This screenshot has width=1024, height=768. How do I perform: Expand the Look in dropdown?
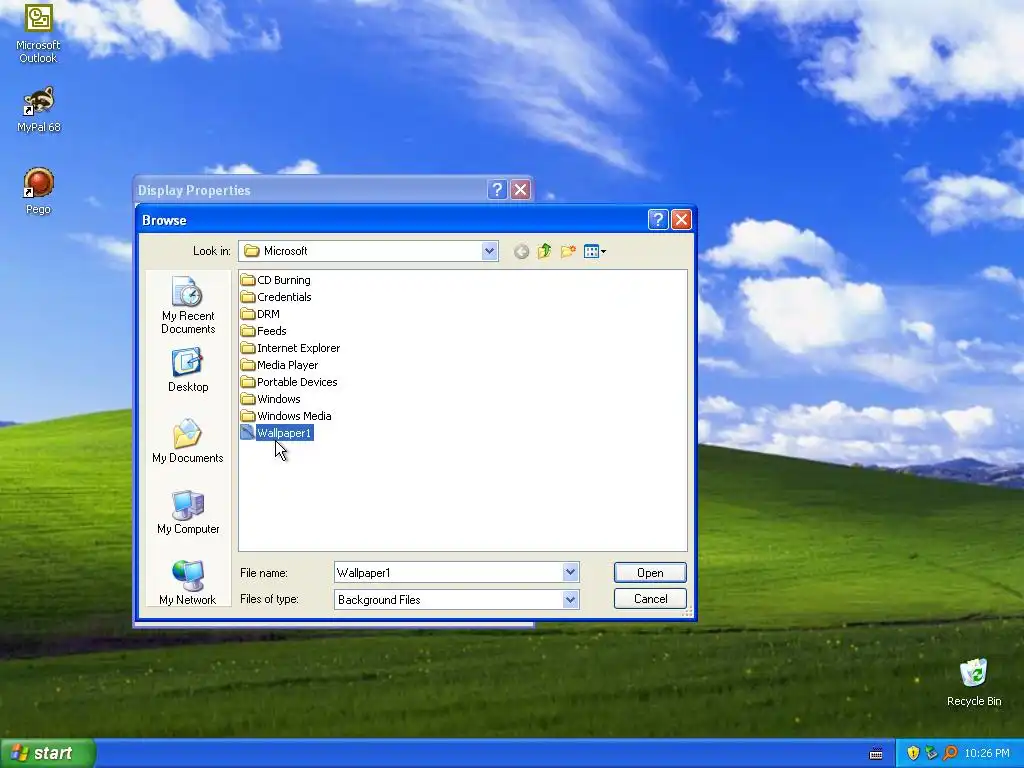(x=489, y=251)
